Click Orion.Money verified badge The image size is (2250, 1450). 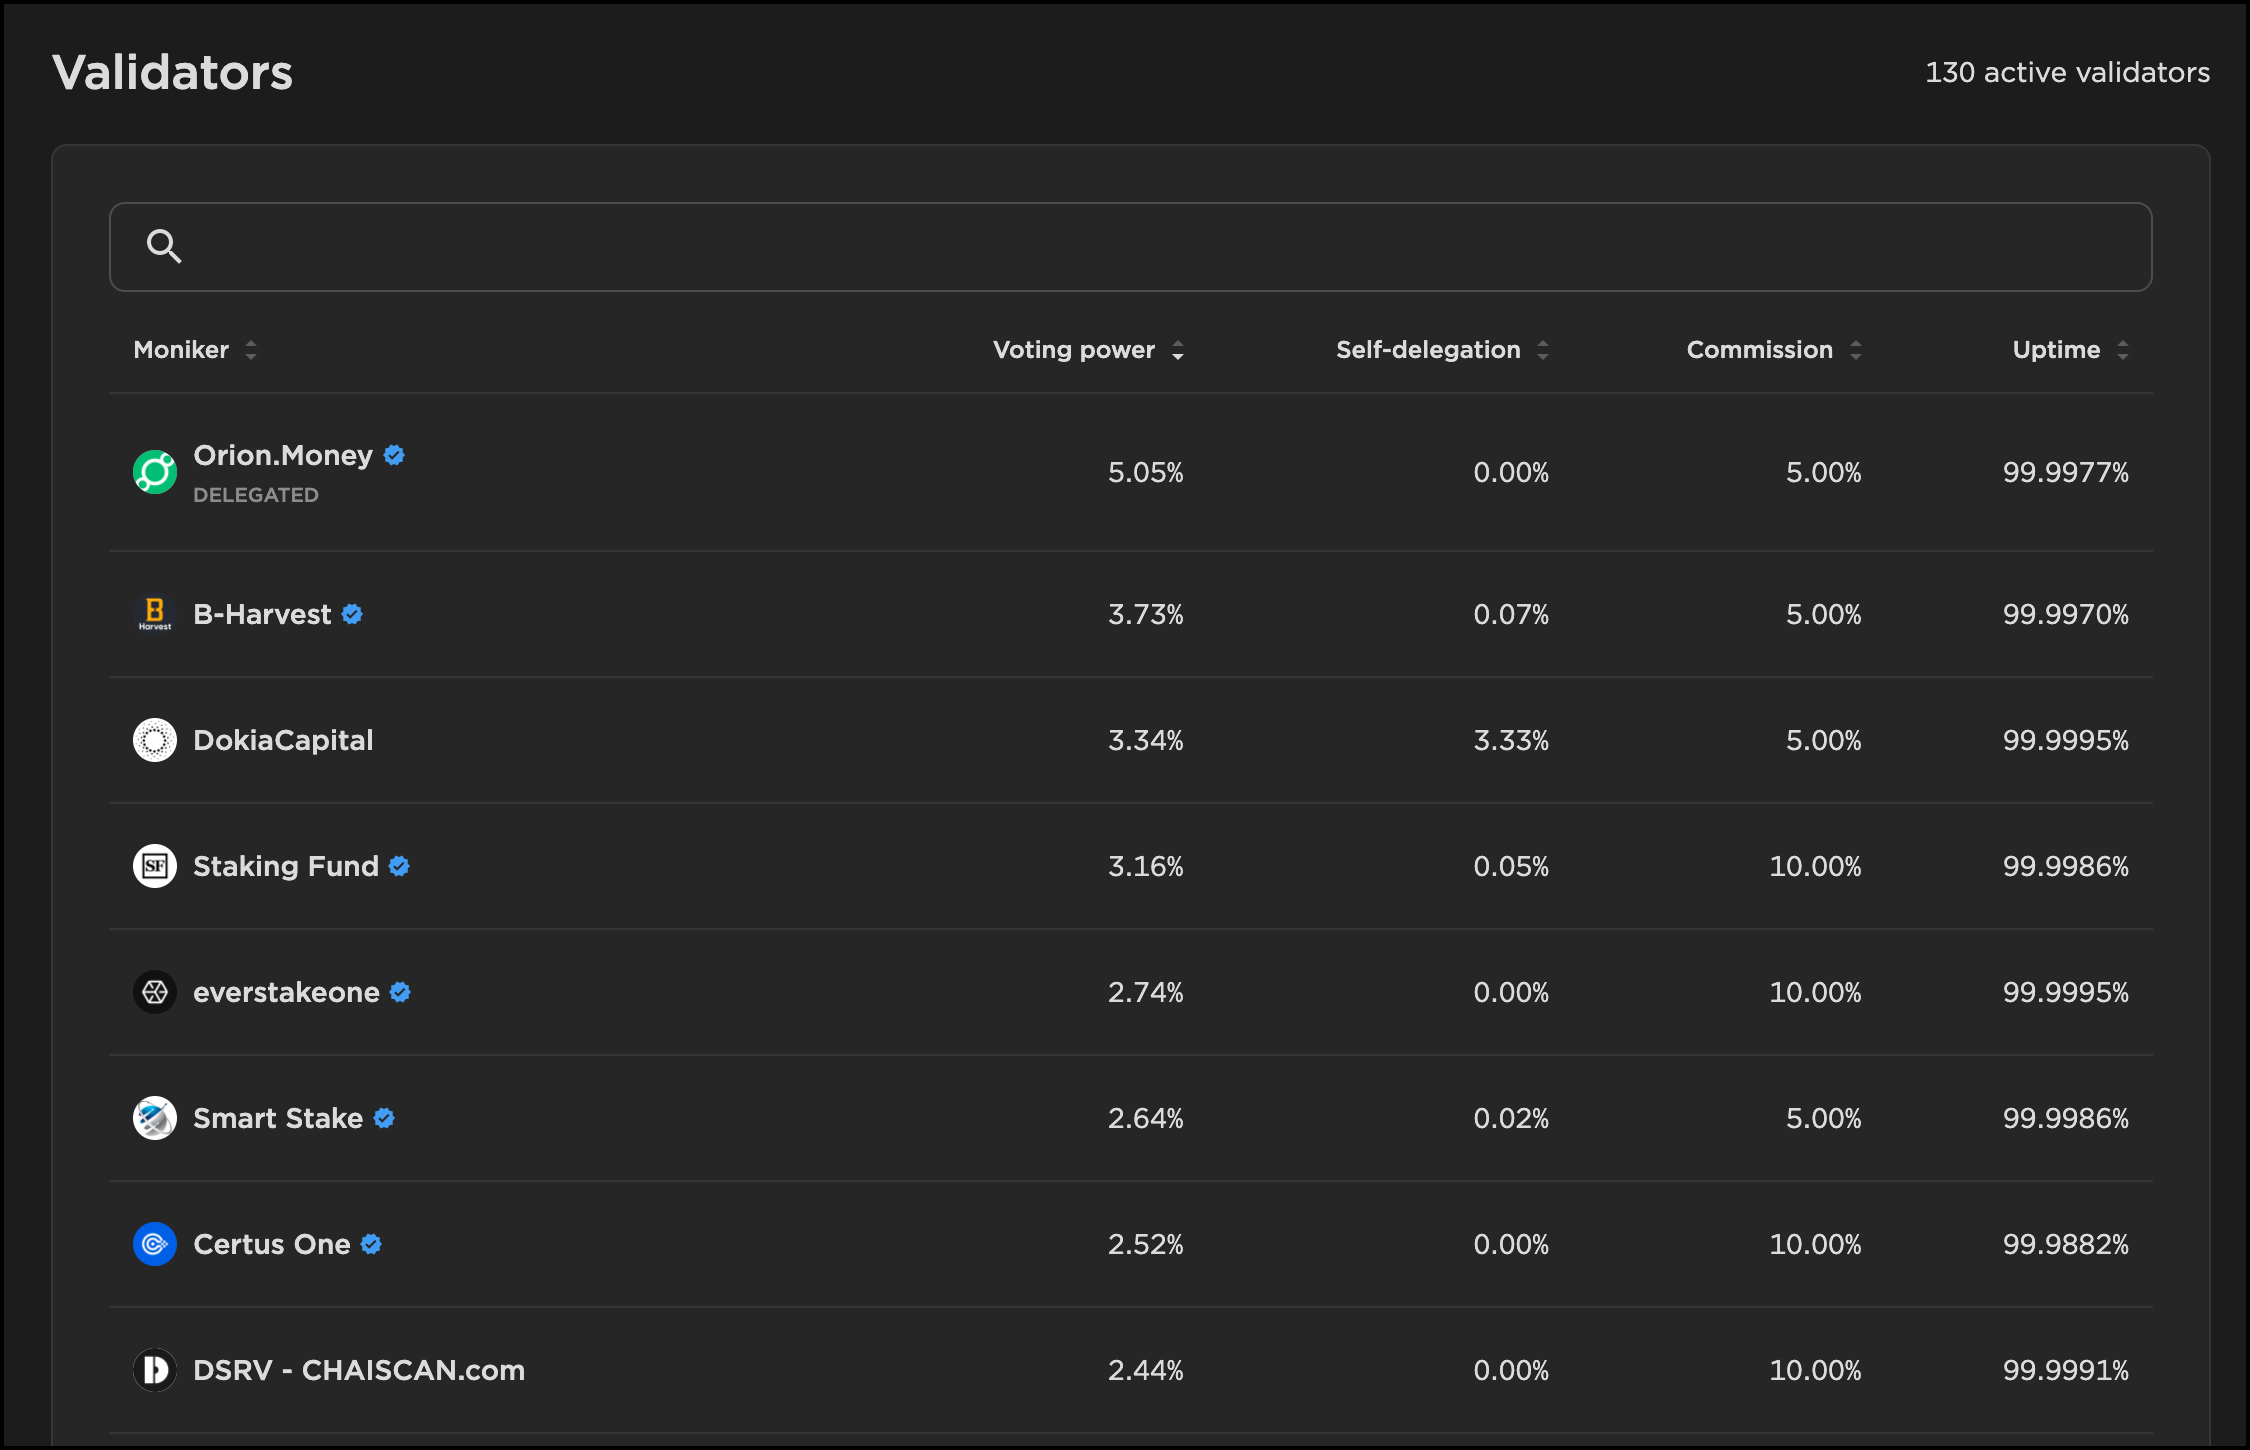coord(394,455)
